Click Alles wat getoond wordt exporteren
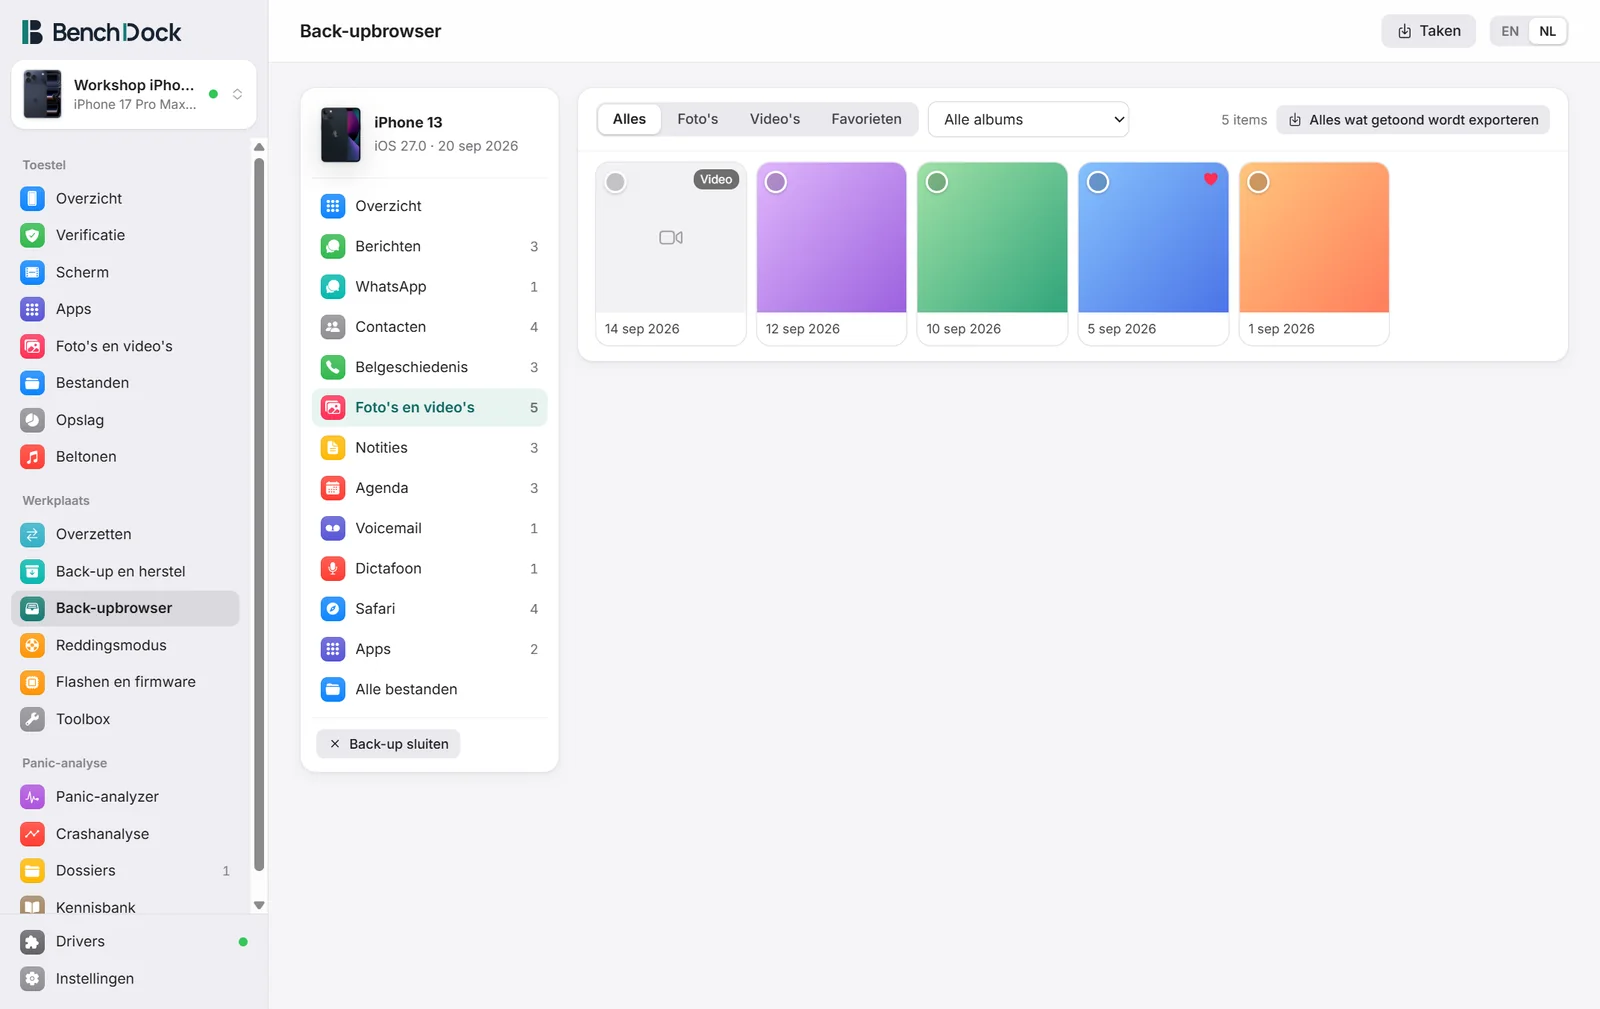 click(1413, 120)
